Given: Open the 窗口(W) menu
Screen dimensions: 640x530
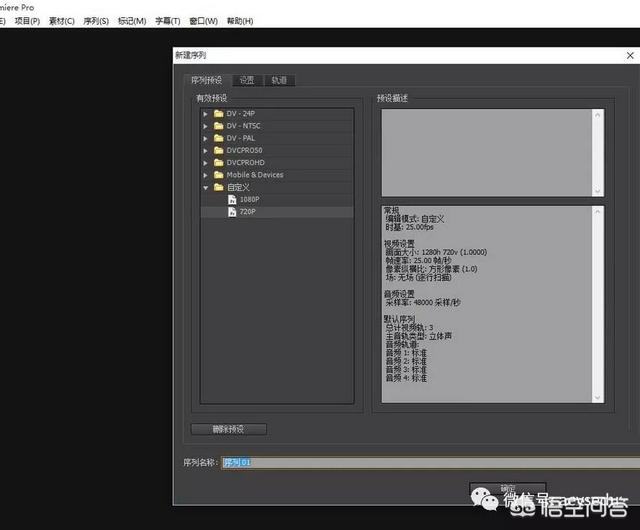Looking at the screenshot, I should click(x=204, y=21).
